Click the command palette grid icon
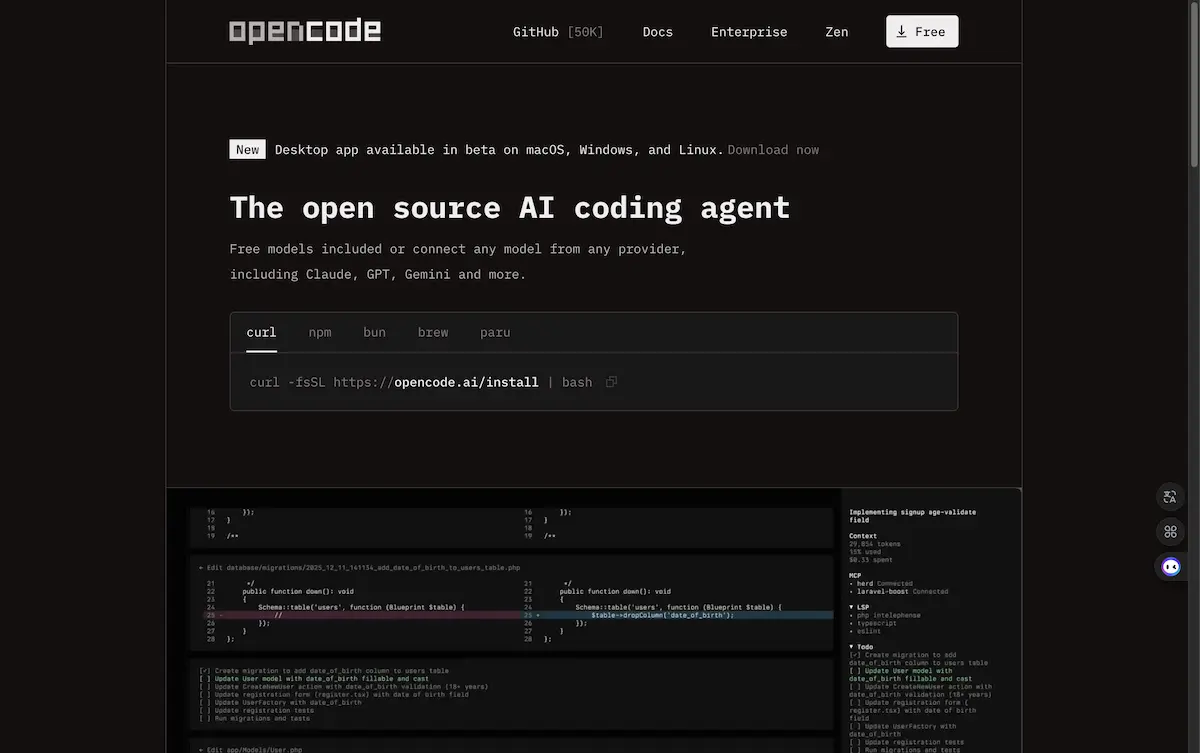 1168,530
